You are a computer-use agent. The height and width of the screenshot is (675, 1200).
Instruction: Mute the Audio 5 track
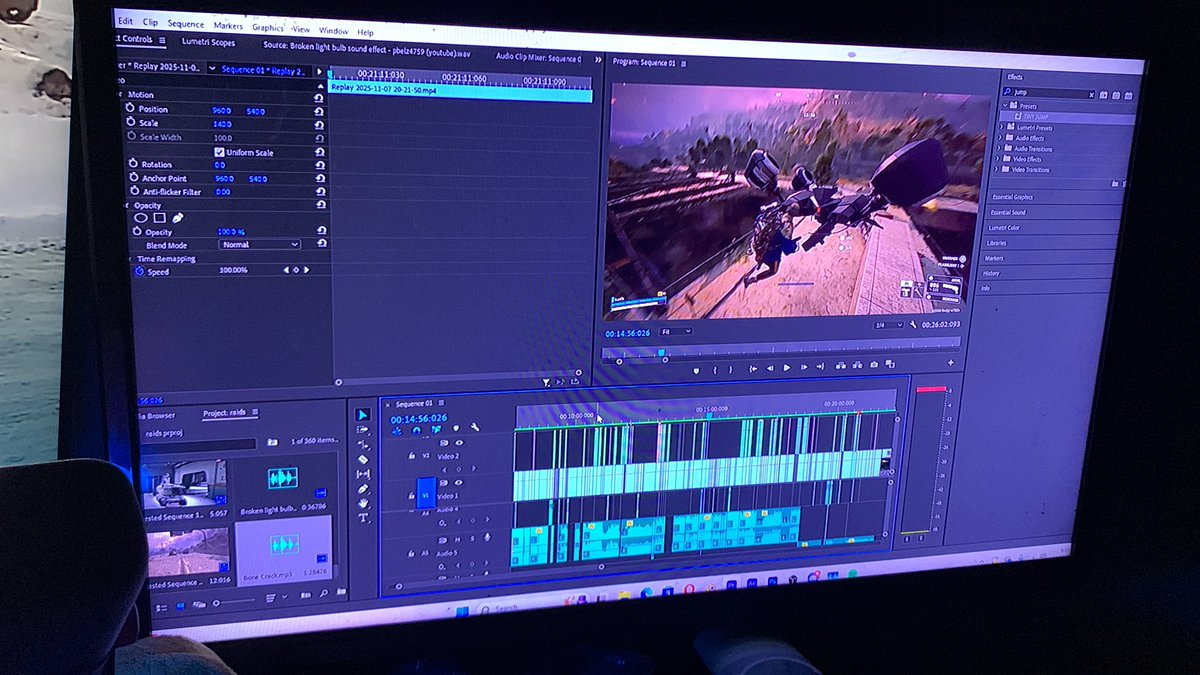click(x=457, y=538)
